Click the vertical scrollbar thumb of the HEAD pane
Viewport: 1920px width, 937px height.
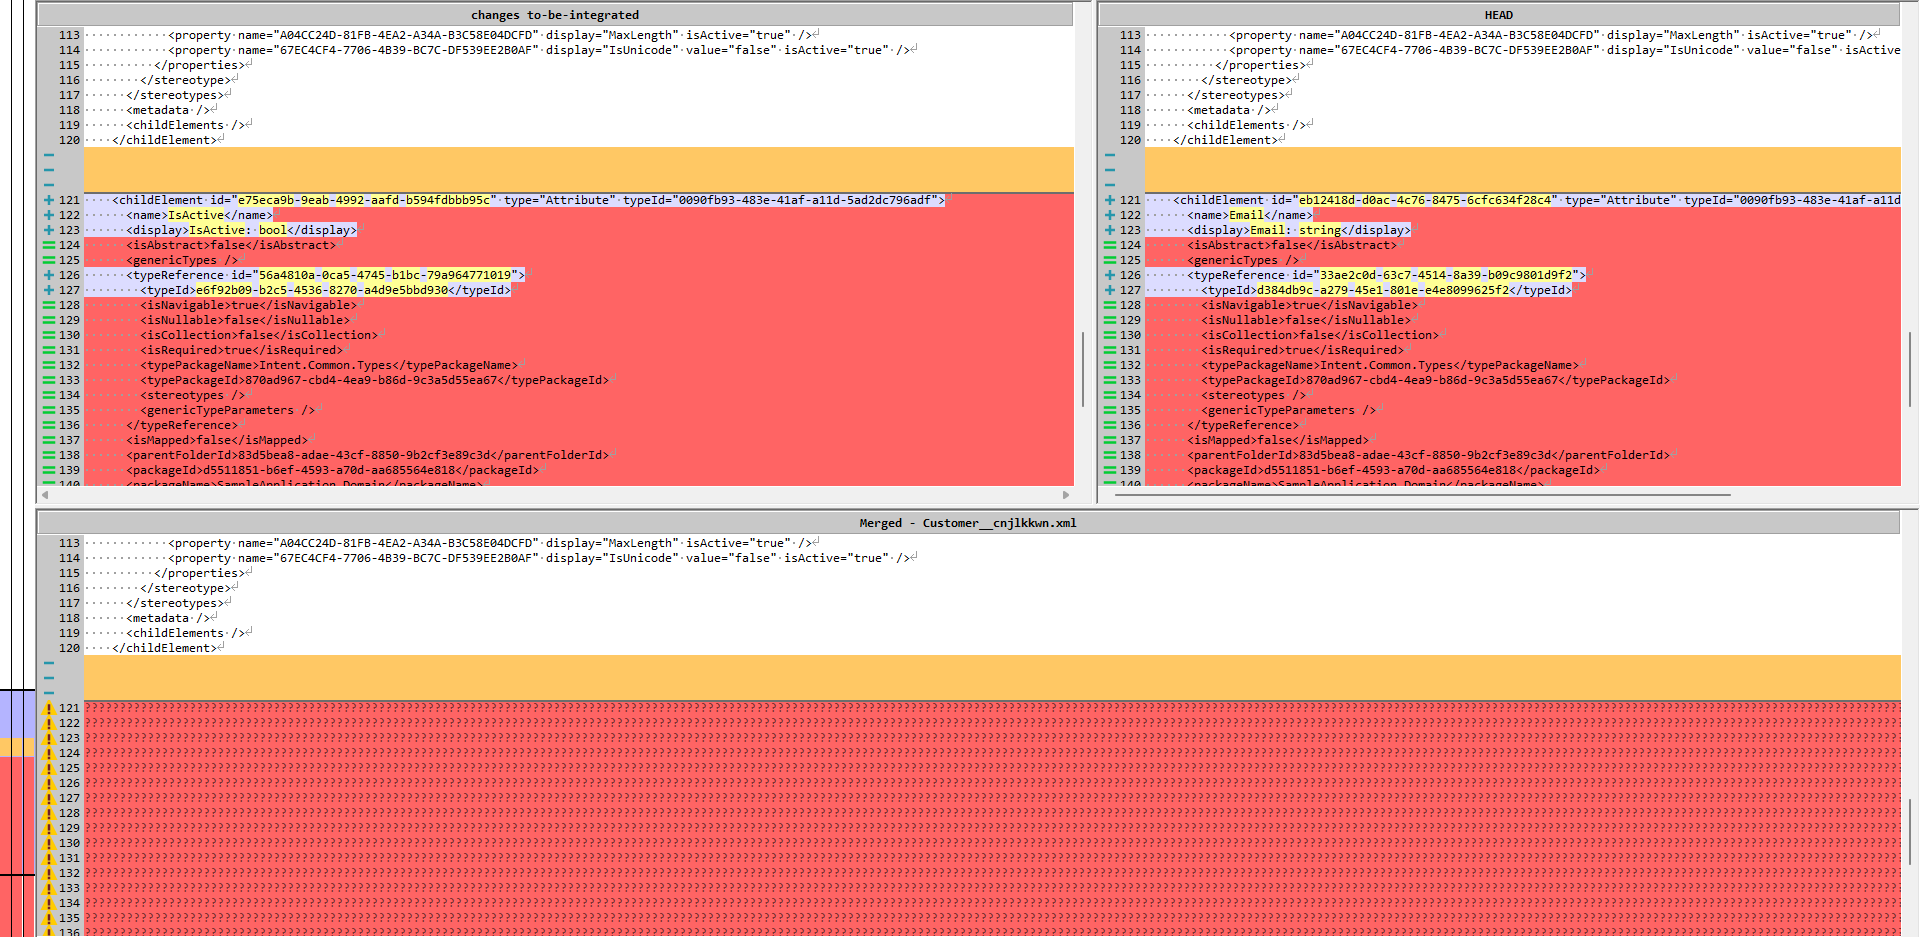tap(1910, 369)
